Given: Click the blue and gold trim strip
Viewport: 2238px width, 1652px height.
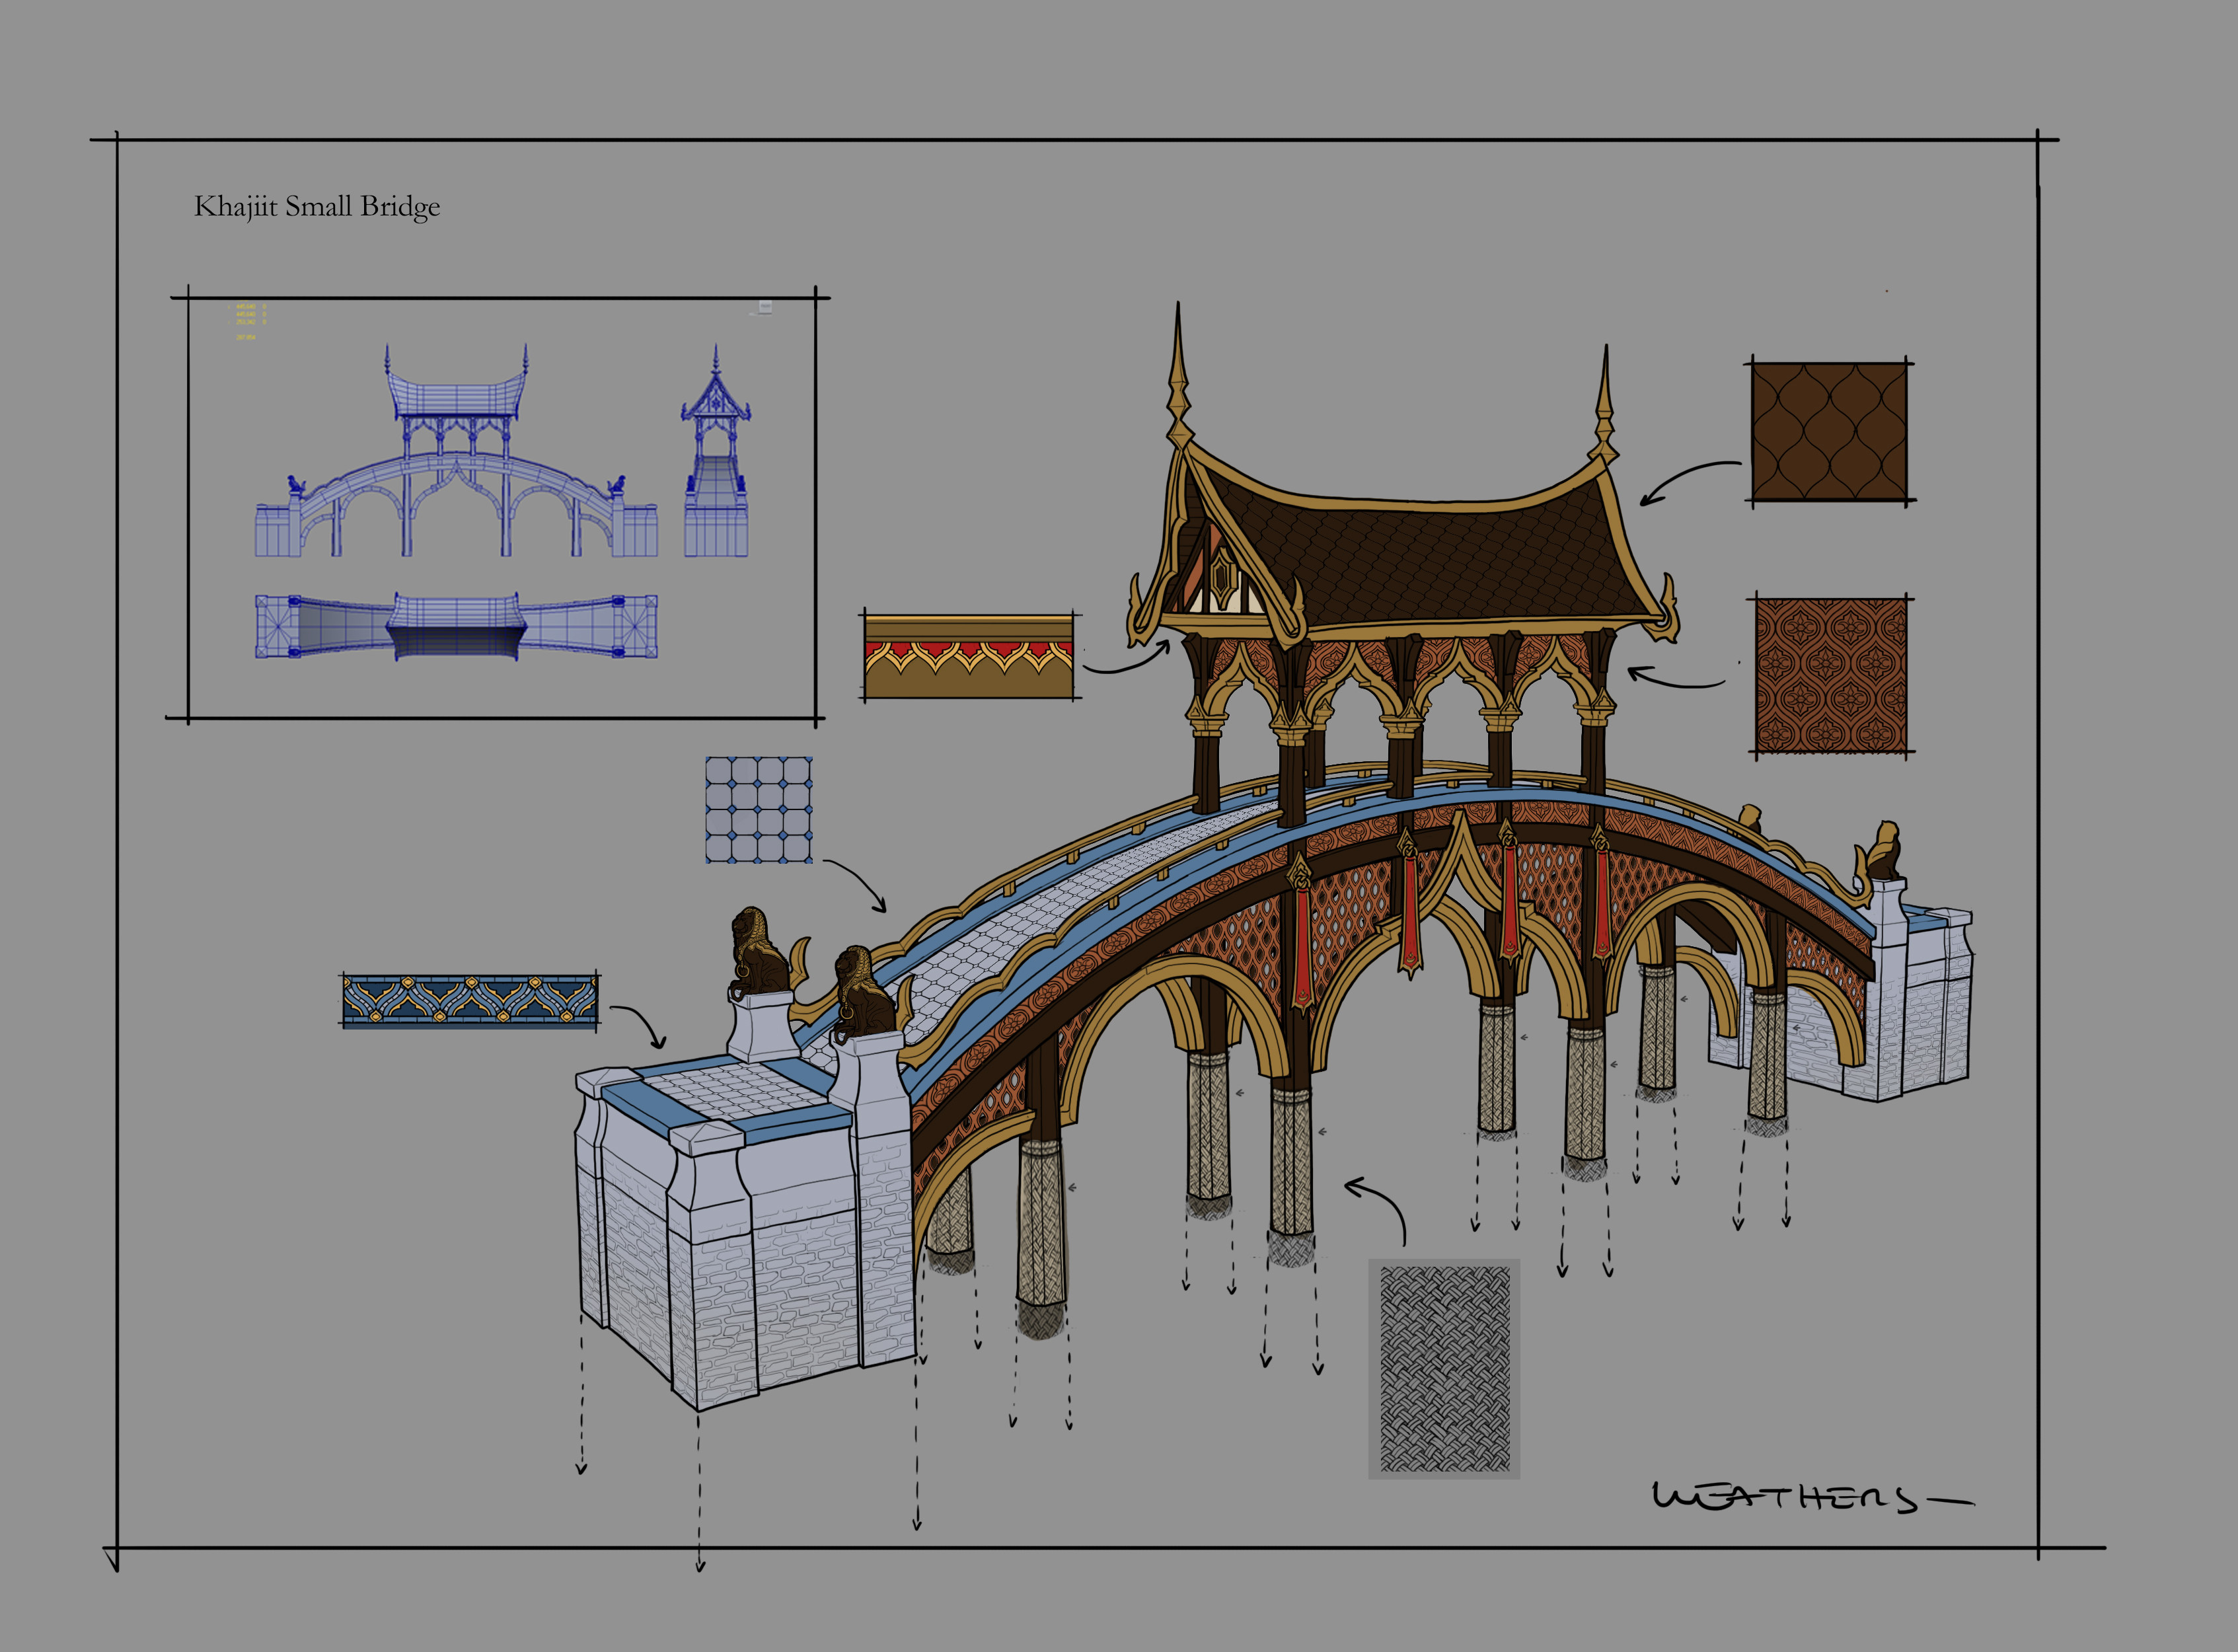Looking at the screenshot, I should (470, 1000).
